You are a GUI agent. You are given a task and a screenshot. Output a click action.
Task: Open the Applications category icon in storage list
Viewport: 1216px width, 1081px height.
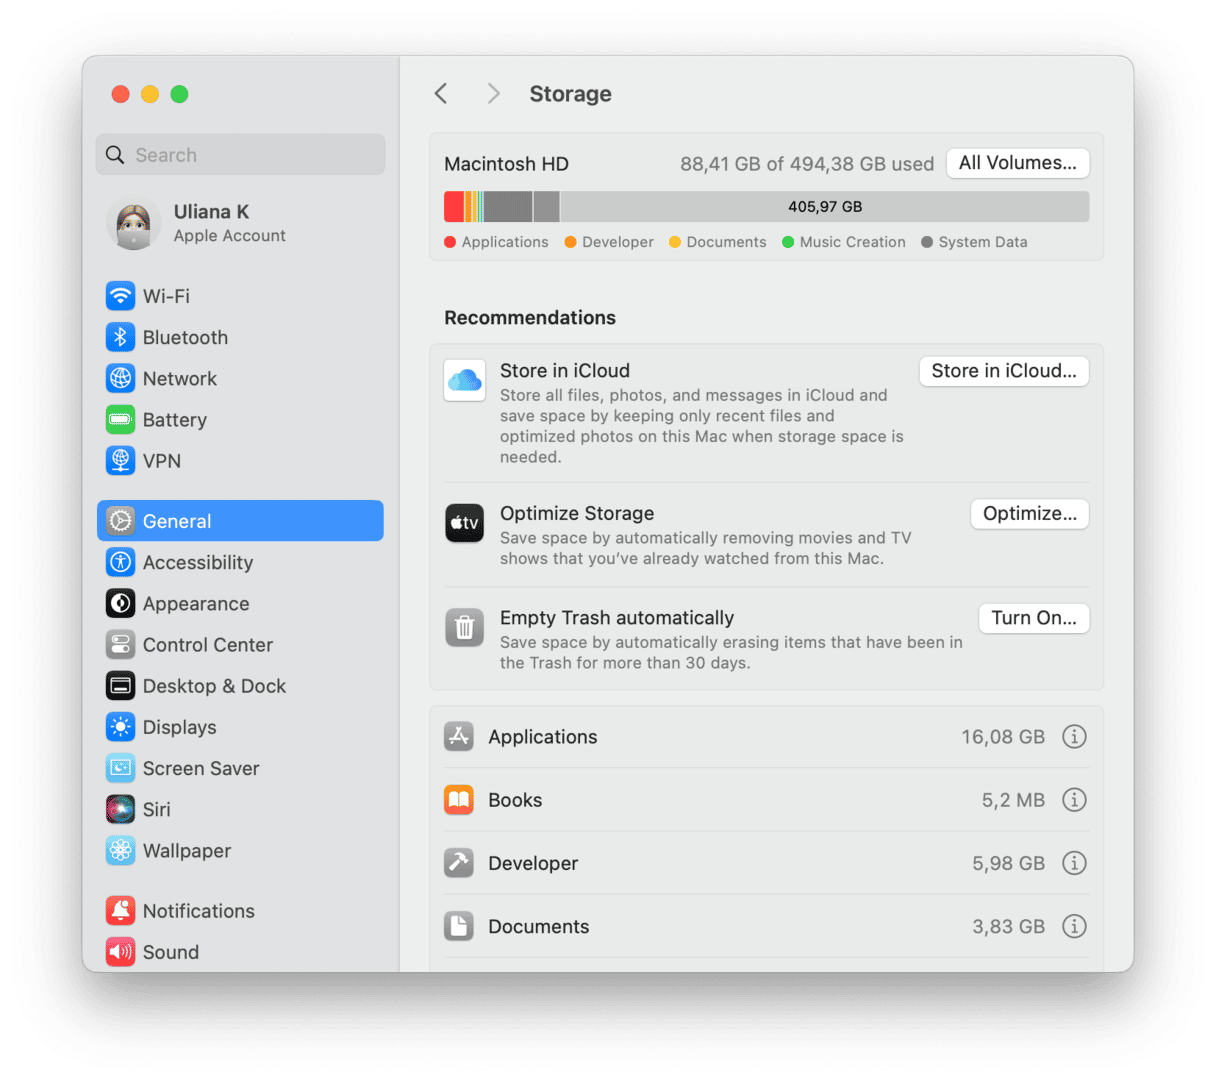459,736
